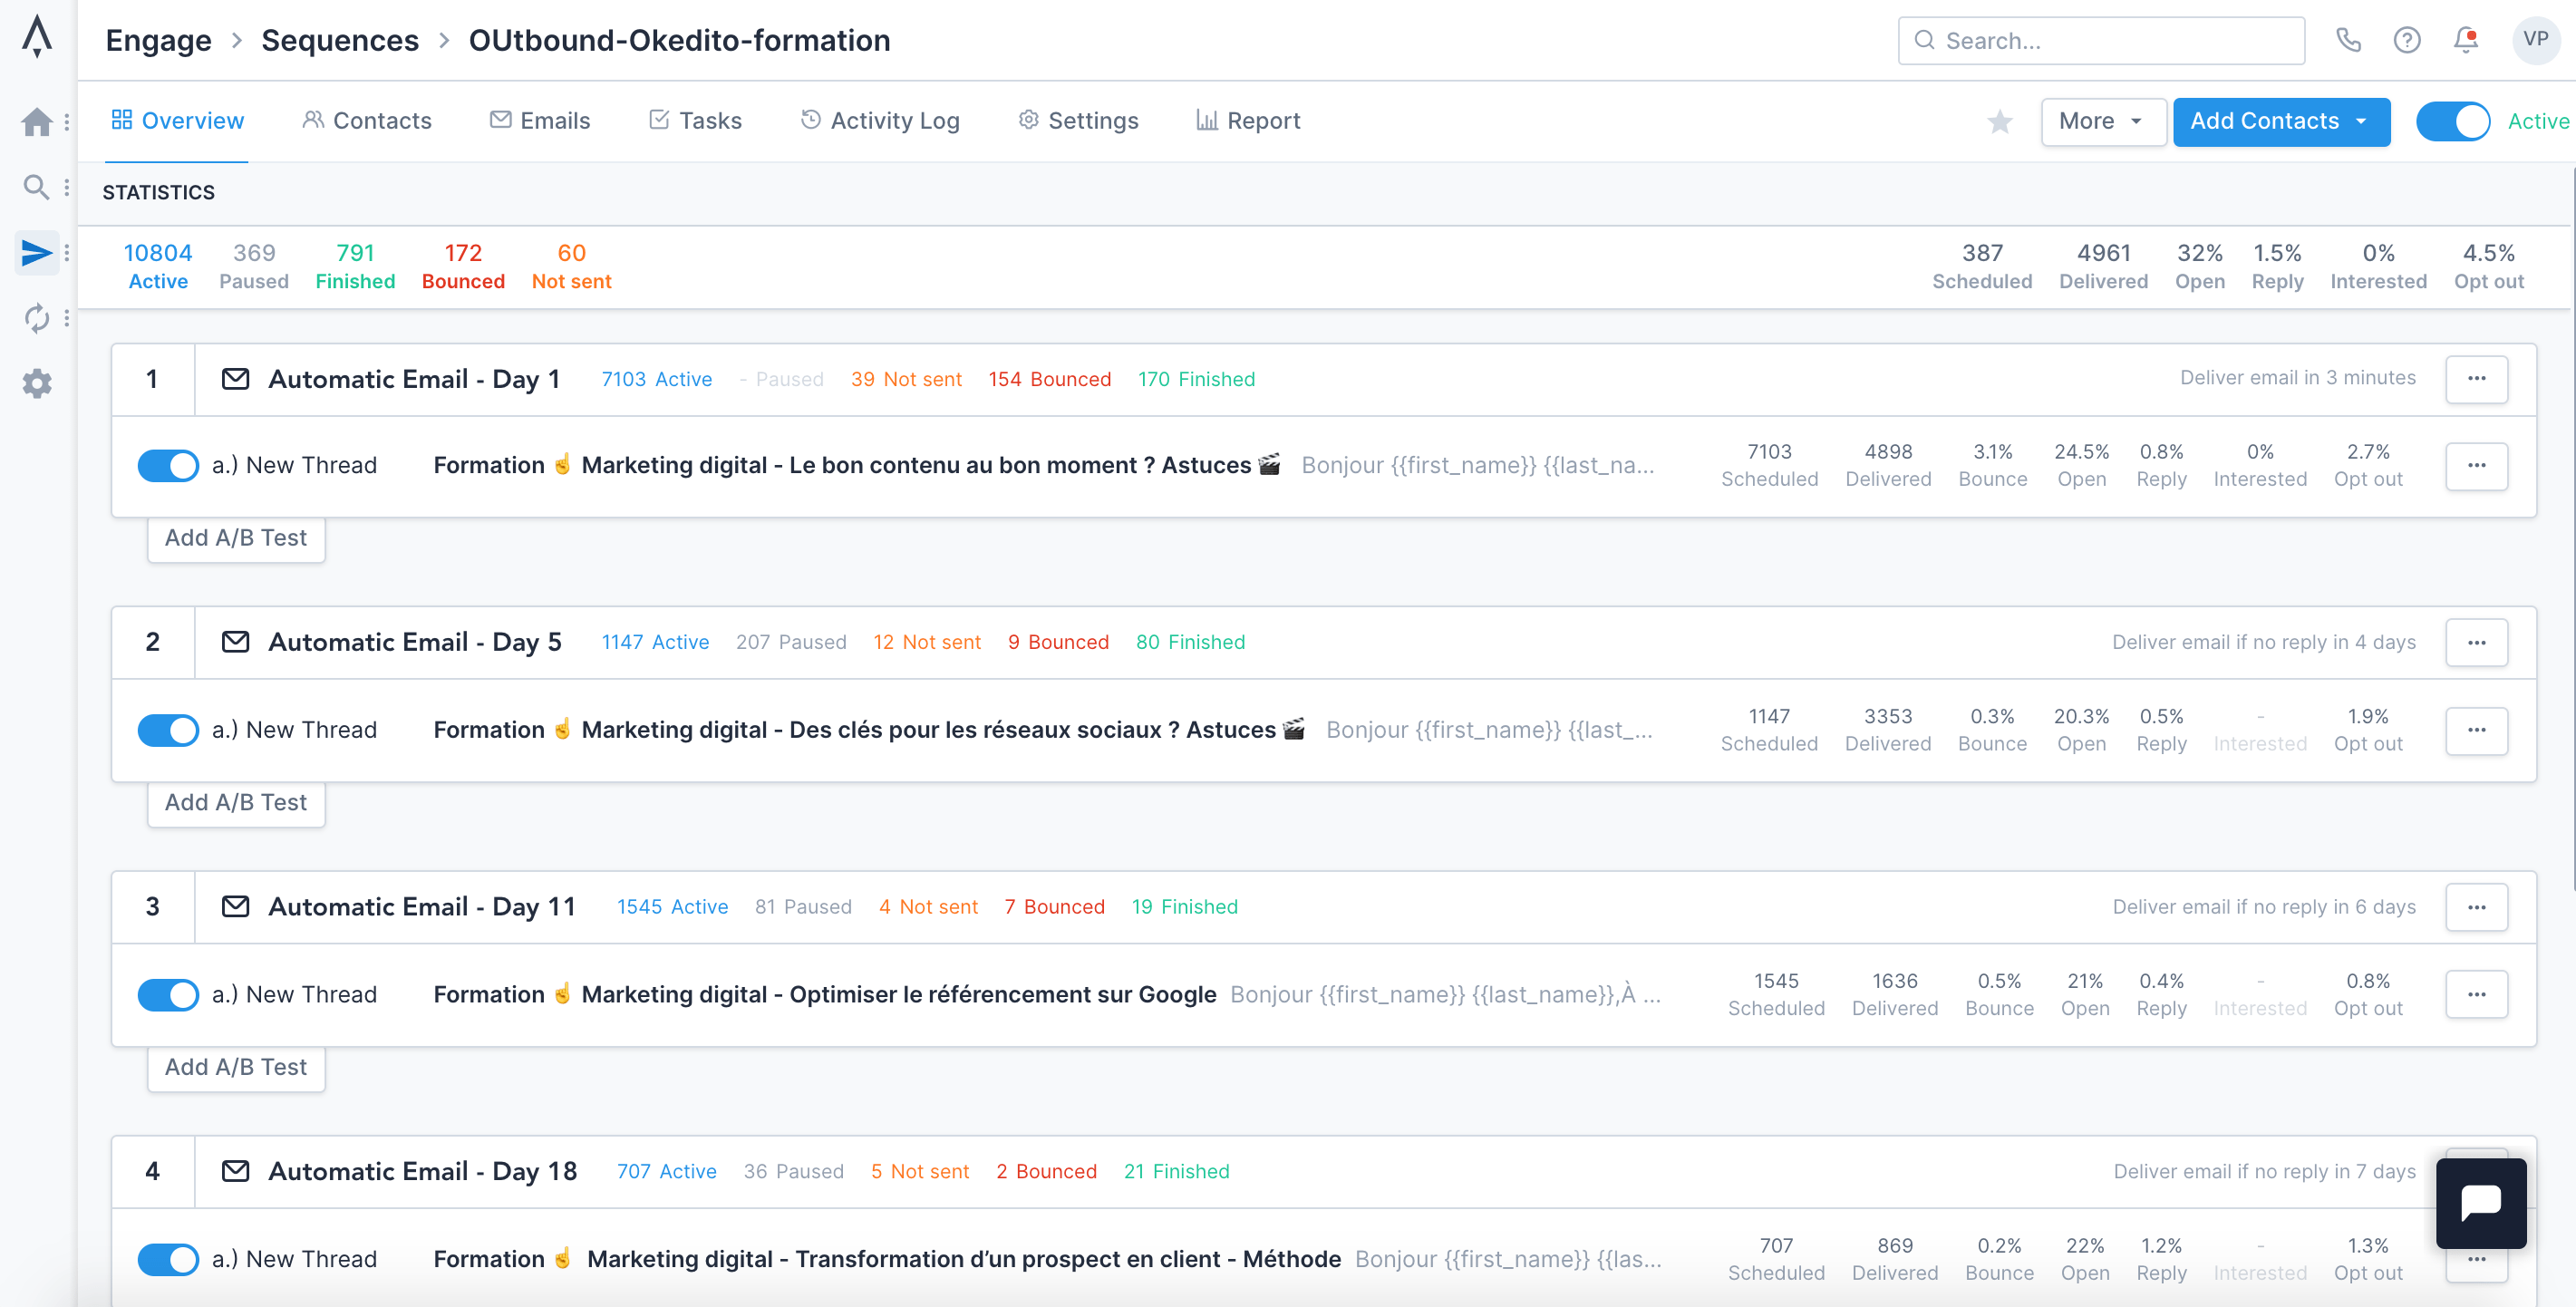2576x1307 pixels.
Task: Click Add A/B Test under Day 1
Action: tap(236, 538)
